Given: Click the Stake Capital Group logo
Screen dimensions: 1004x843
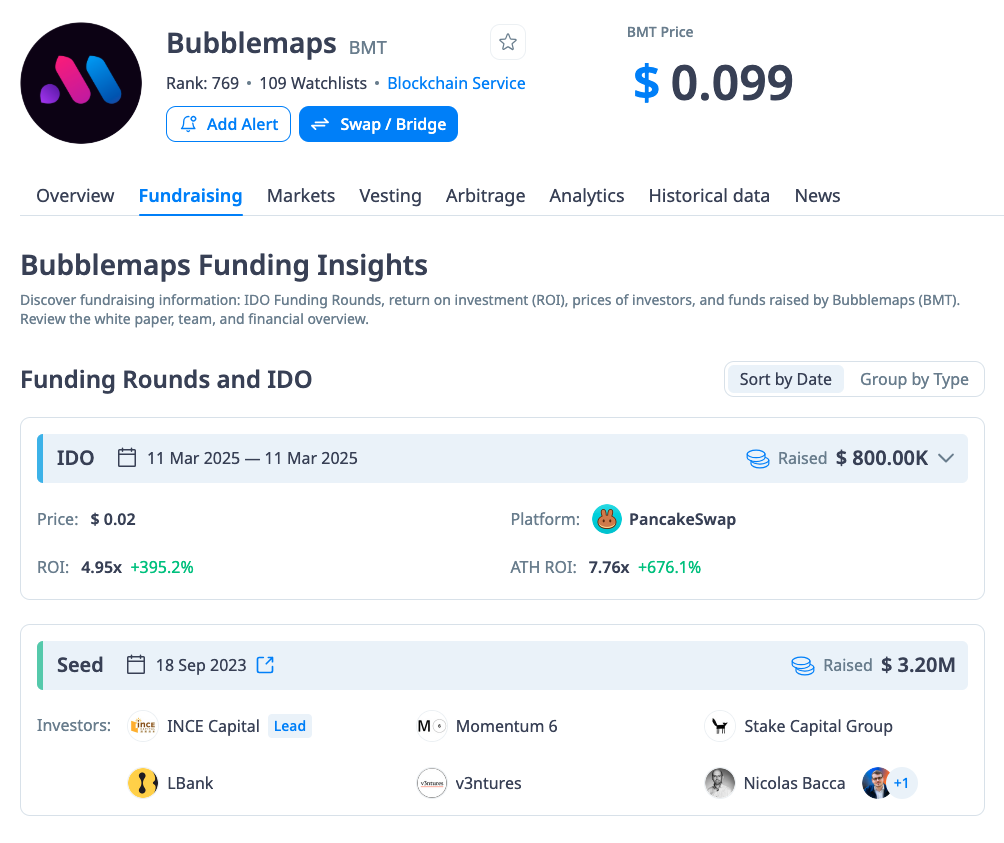Looking at the screenshot, I should point(719,726).
